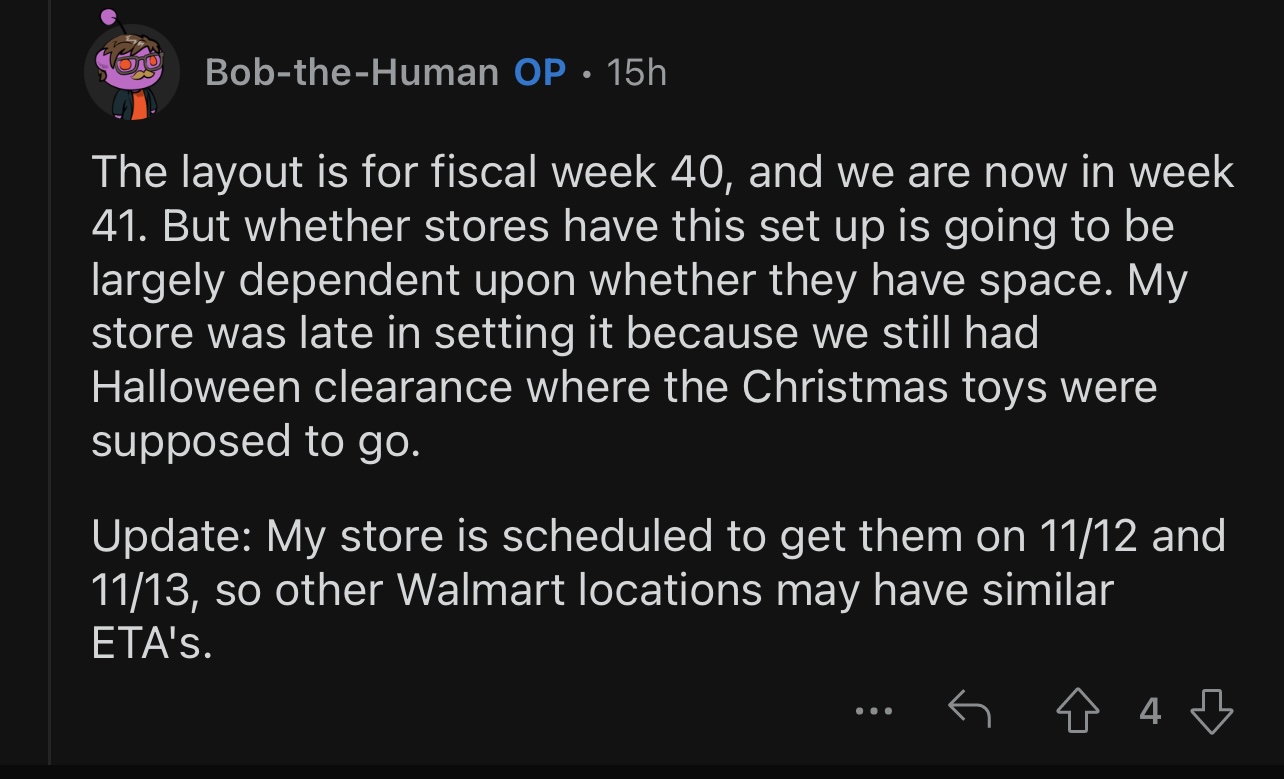The height and width of the screenshot is (779, 1284).
Task: Tap the word 'Walmart' in comment
Action: pyautogui.click(x=481, y=590)
